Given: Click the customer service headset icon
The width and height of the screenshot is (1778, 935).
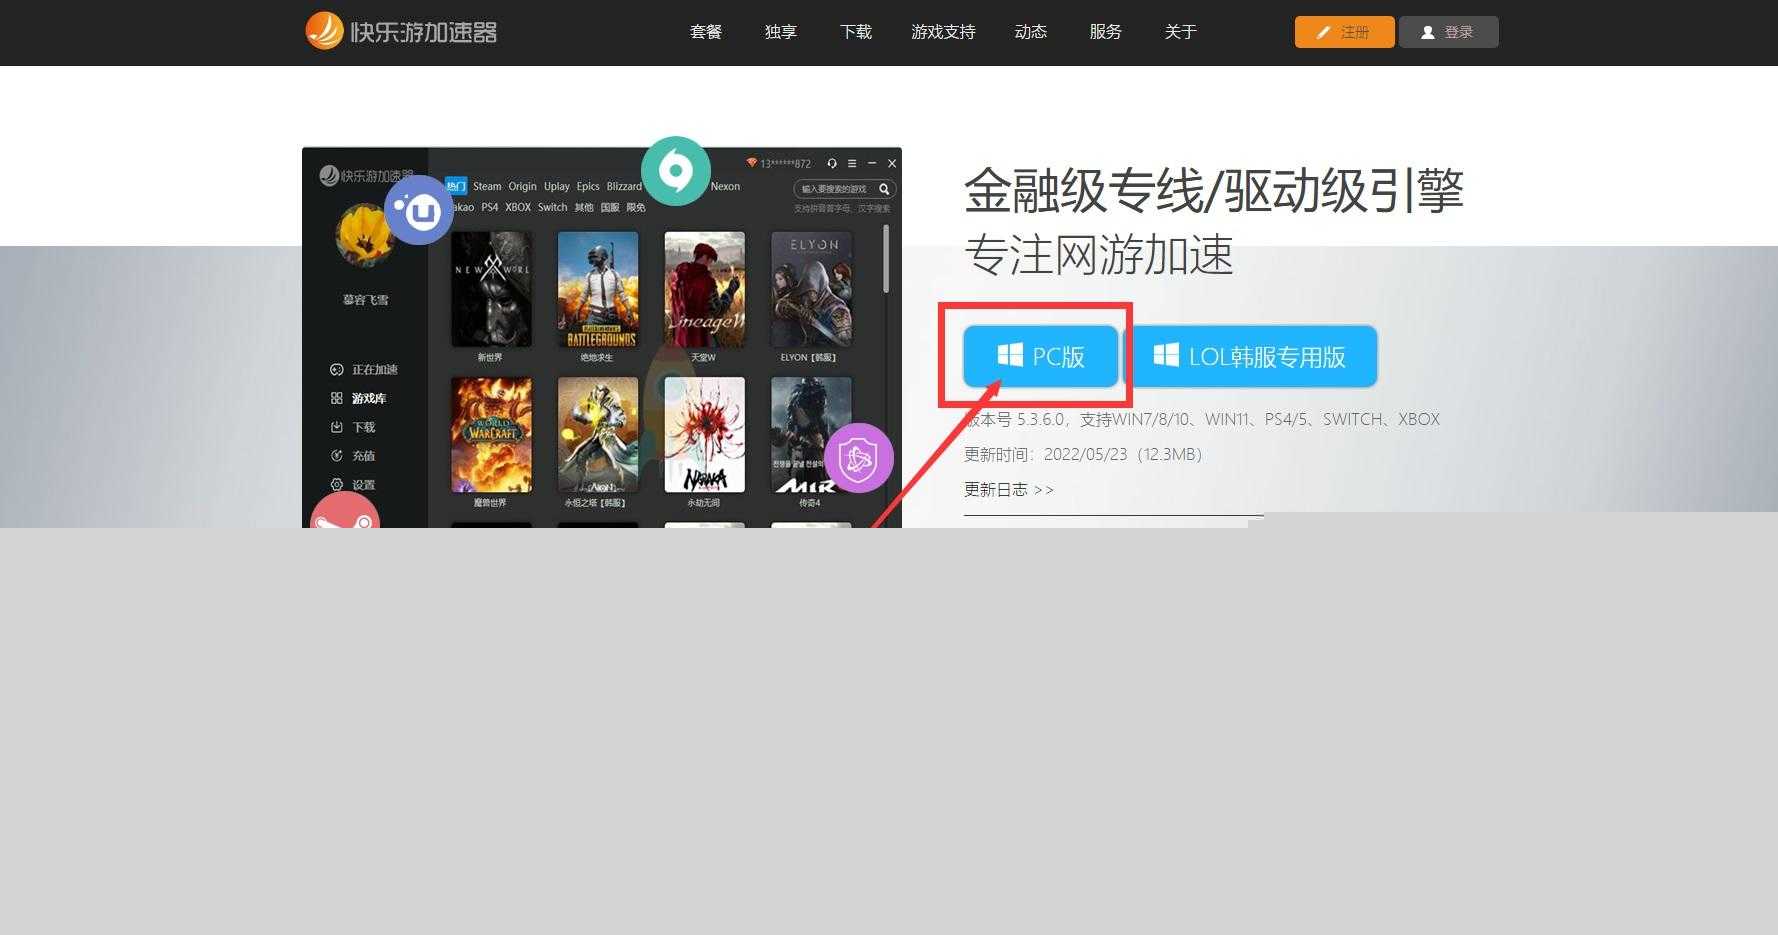Looking at the screenshot, I should (x=832, y=163).
